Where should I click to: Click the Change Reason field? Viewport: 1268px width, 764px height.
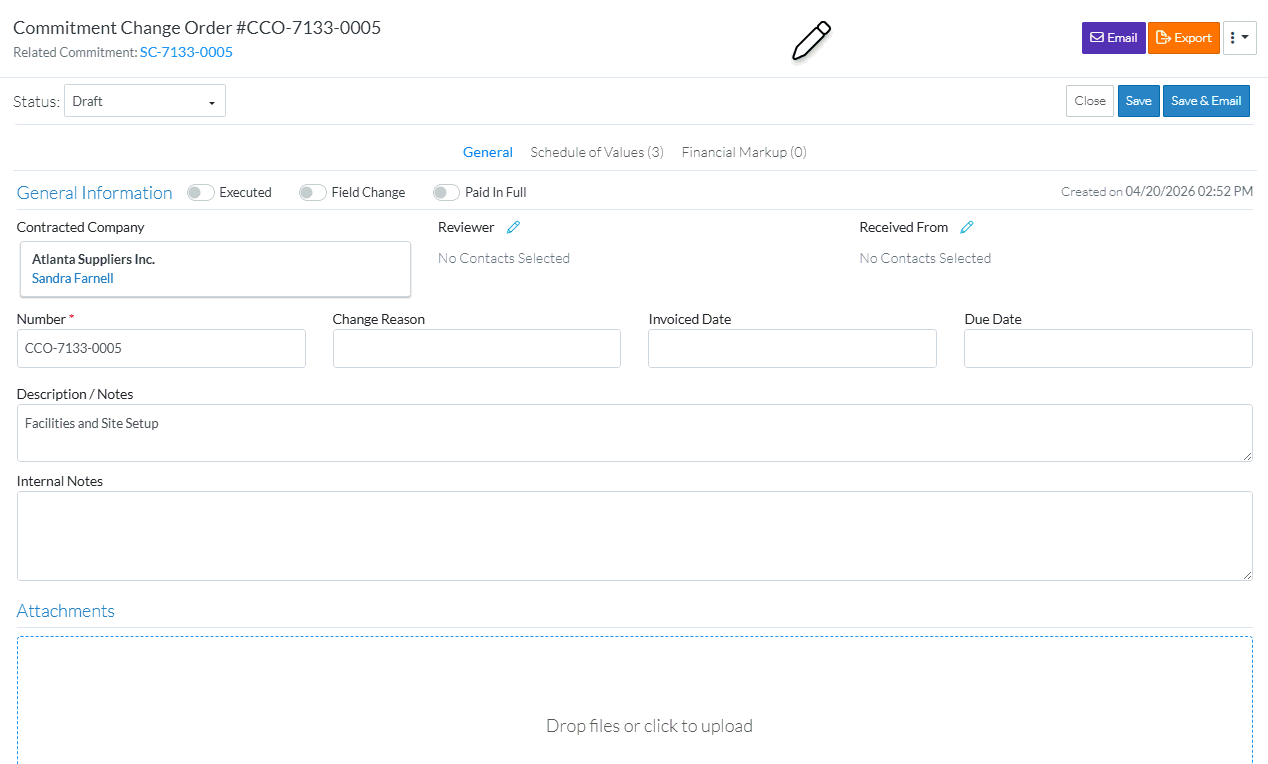point(477,349)
